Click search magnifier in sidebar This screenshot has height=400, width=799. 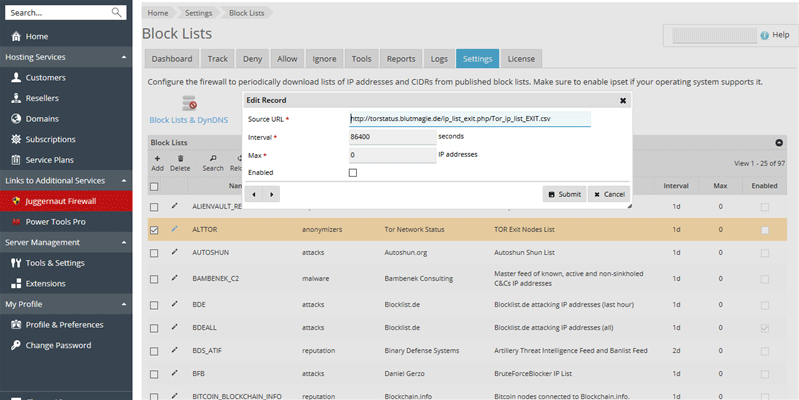click(117, 12)
